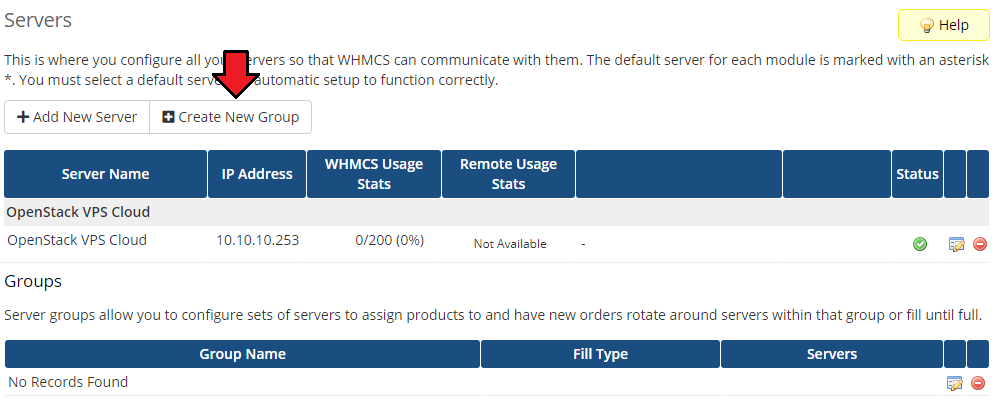Click red delete icon for OpenStack server

pyautogui.click(x=979, y=244)
